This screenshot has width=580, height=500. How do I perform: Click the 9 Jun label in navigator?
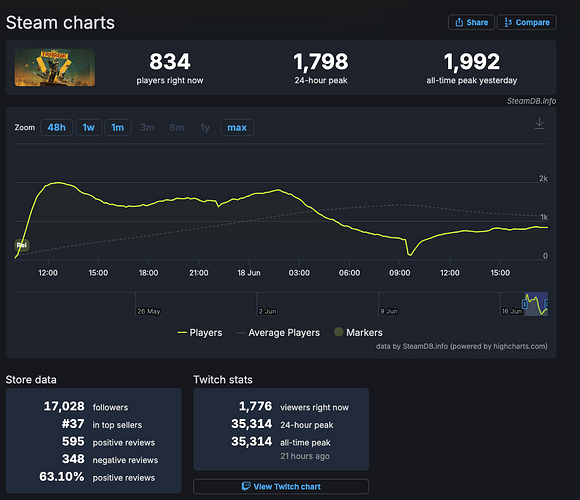pyautogui.click(x=389, y=311)
